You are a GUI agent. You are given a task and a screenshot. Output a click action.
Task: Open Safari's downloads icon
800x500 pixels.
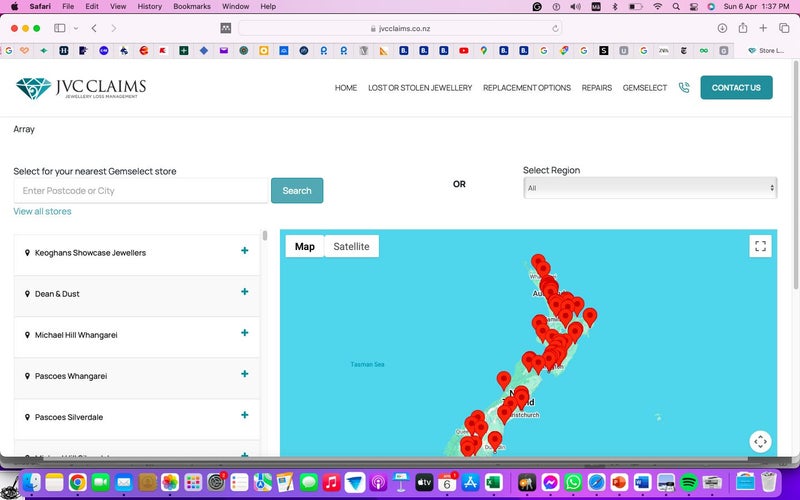point(722,28)
